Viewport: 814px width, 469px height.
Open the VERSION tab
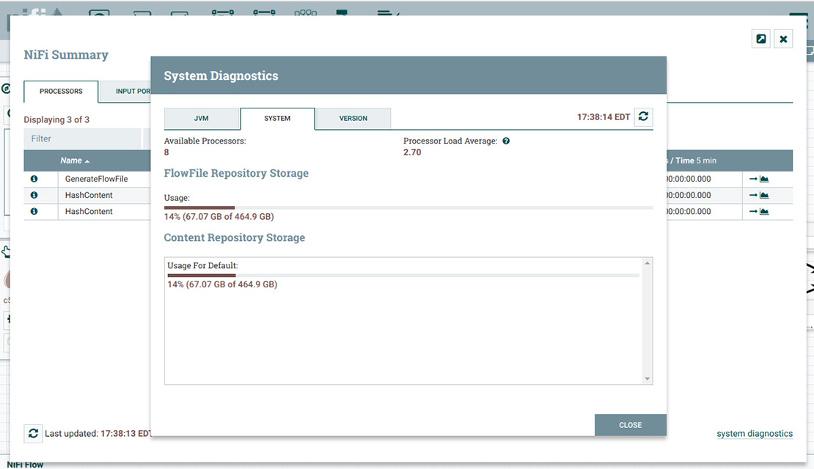tap(353, 118)
